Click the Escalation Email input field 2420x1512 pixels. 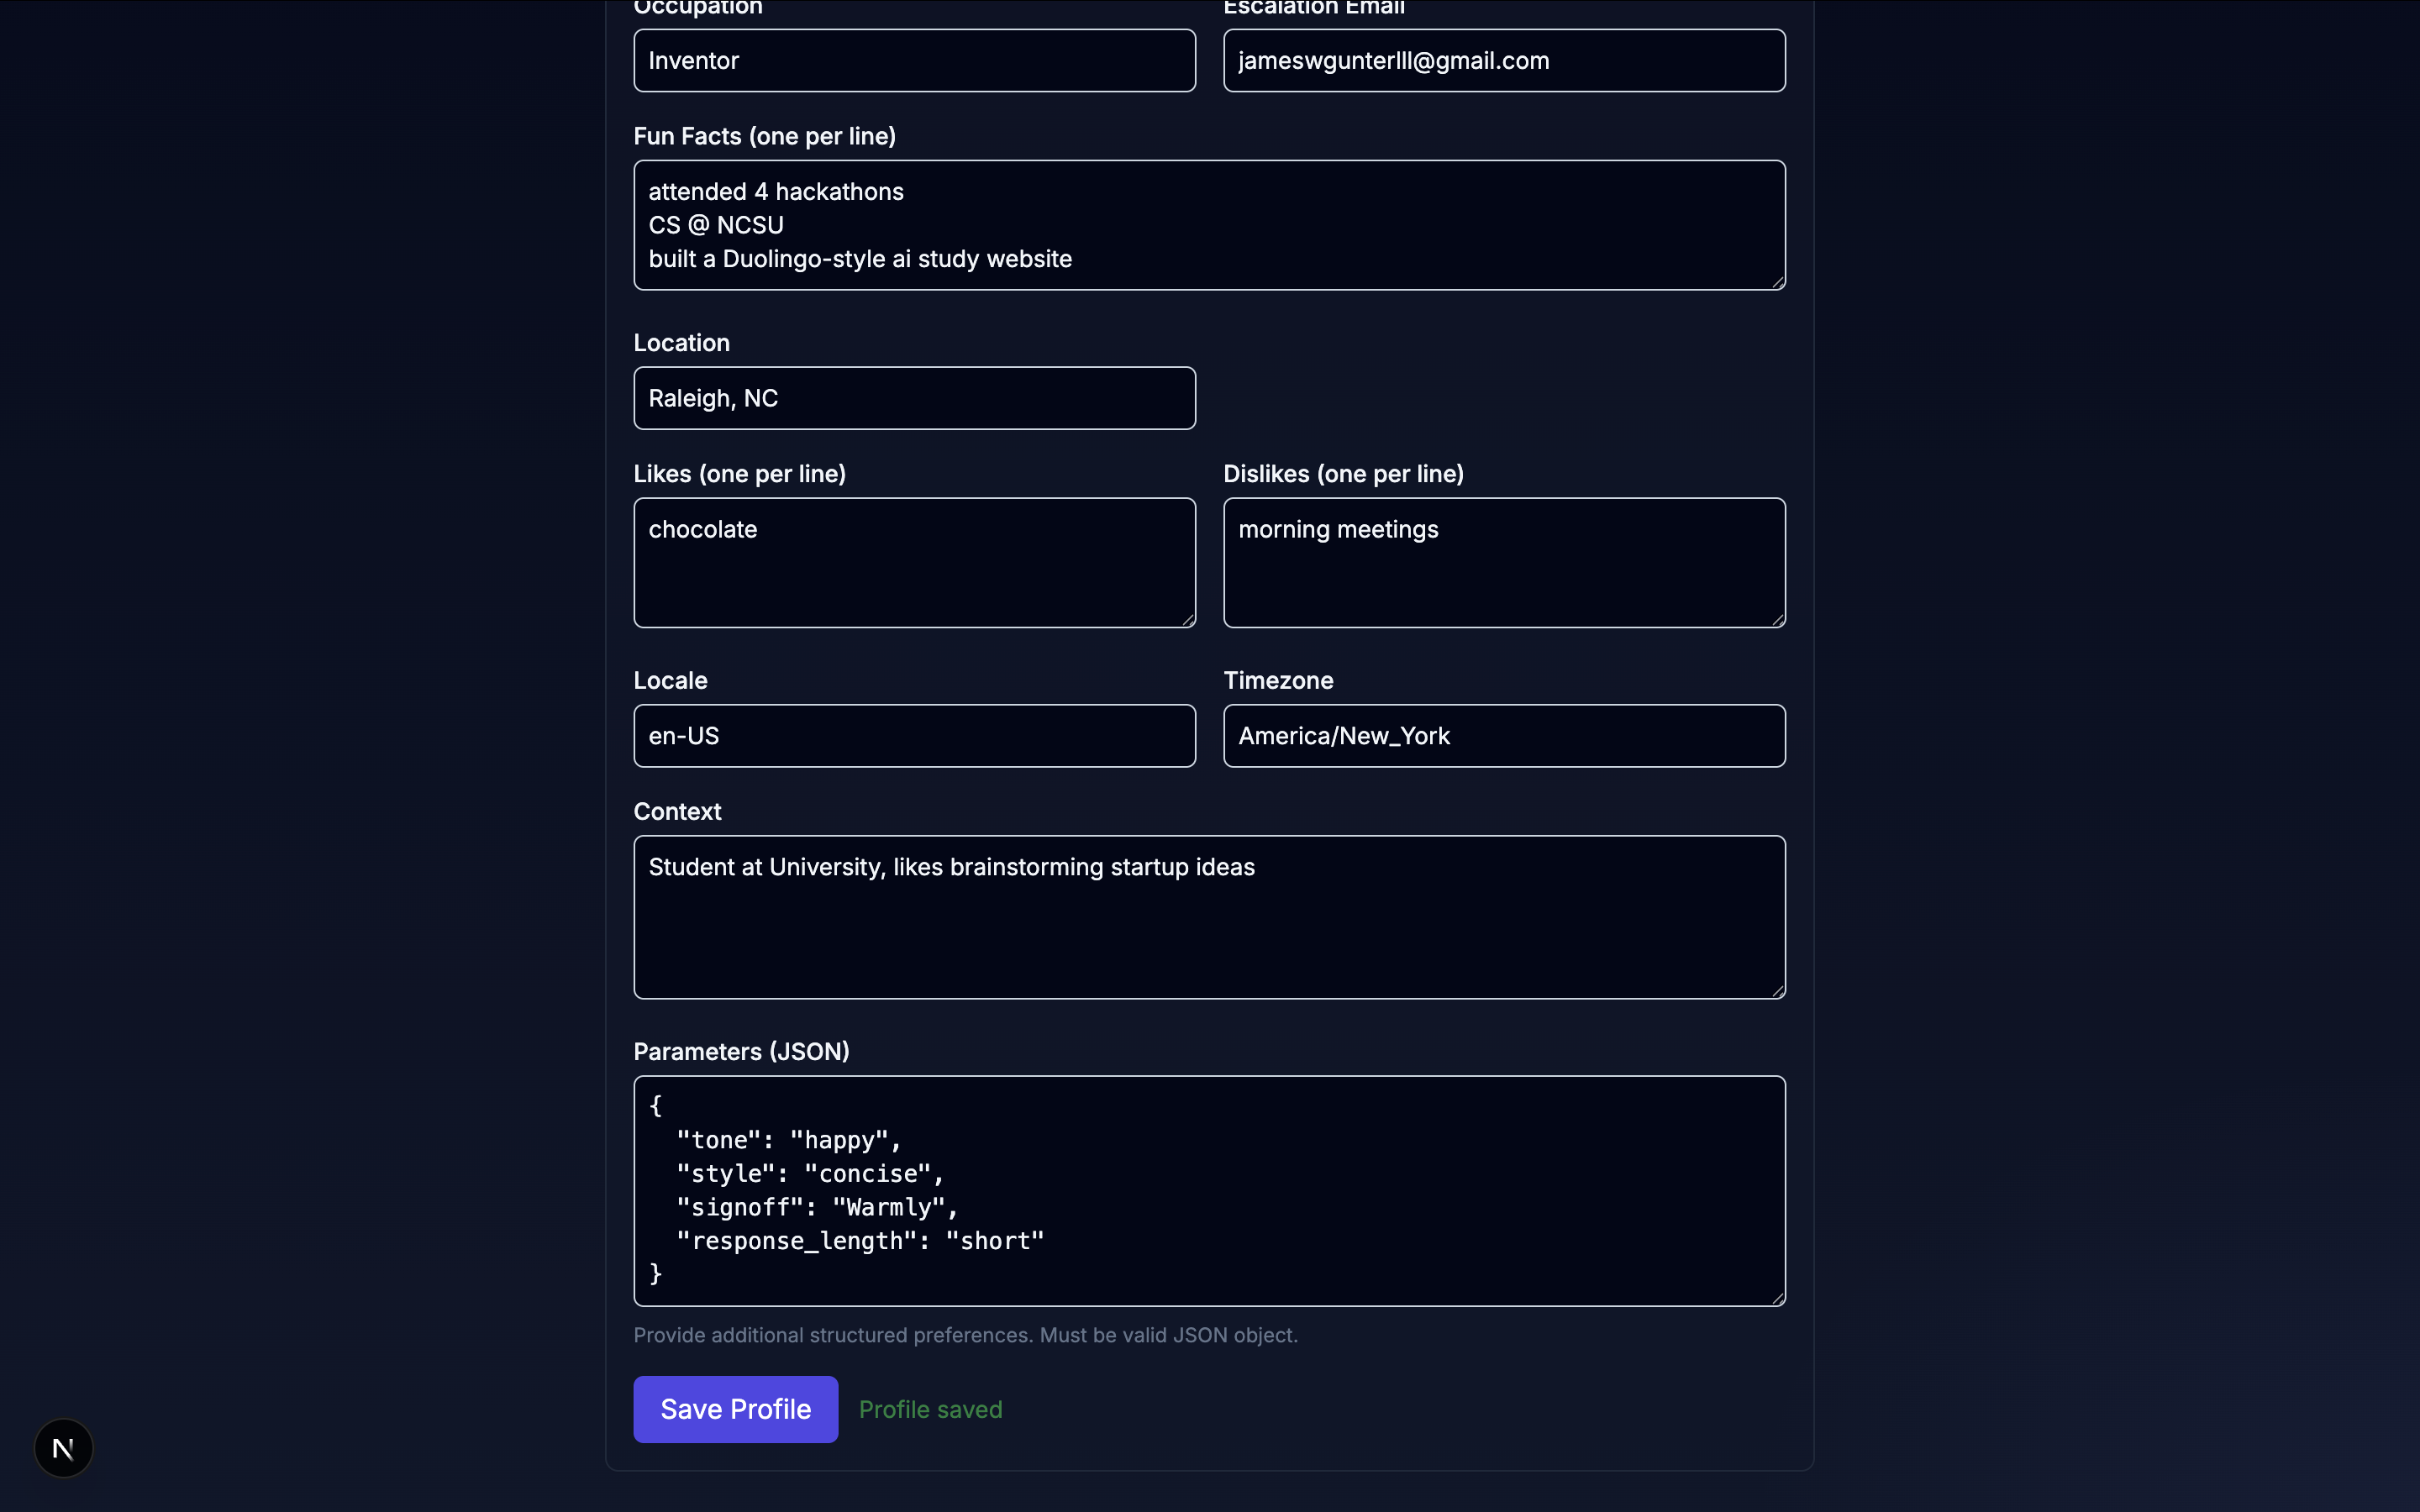pyautogui.click(x=1503, y=61)
